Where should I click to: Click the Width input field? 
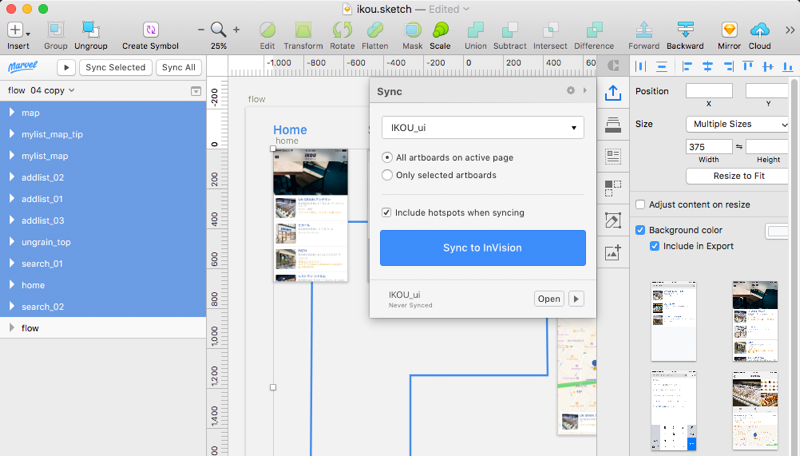[709, 147]
